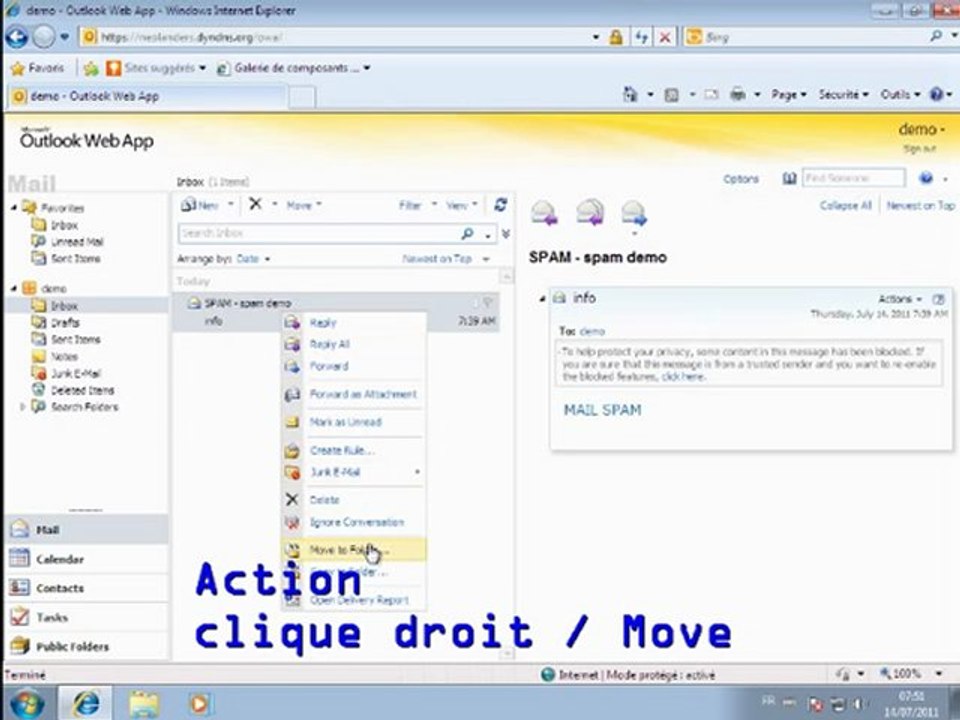Open the Actions dropdown in the message
The image size is (960, 720).
[900, 299]
